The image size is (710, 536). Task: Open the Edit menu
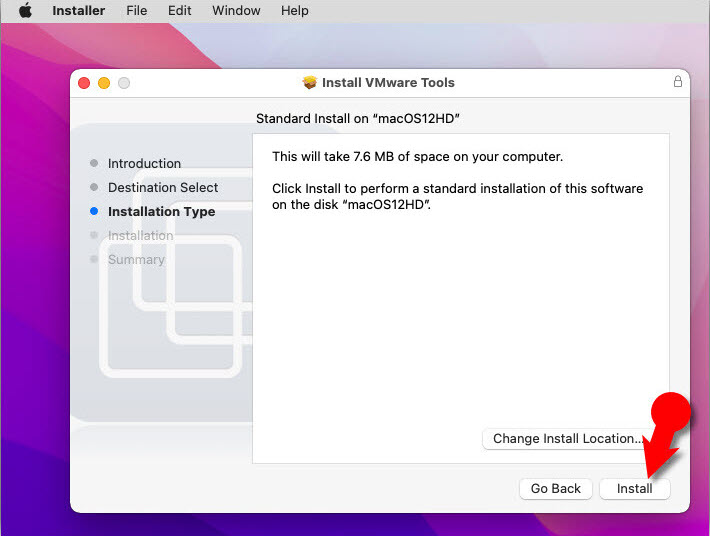(180, 11)
